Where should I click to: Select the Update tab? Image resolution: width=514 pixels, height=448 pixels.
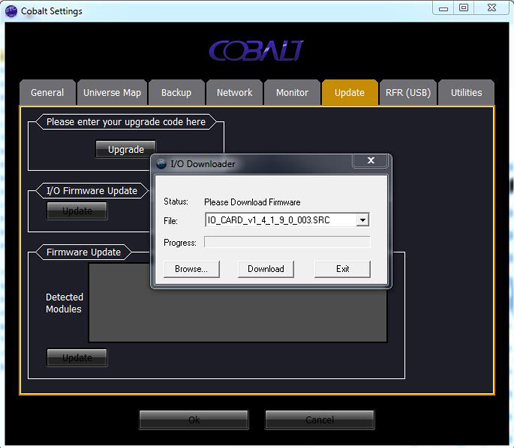(x=349, y=93)
